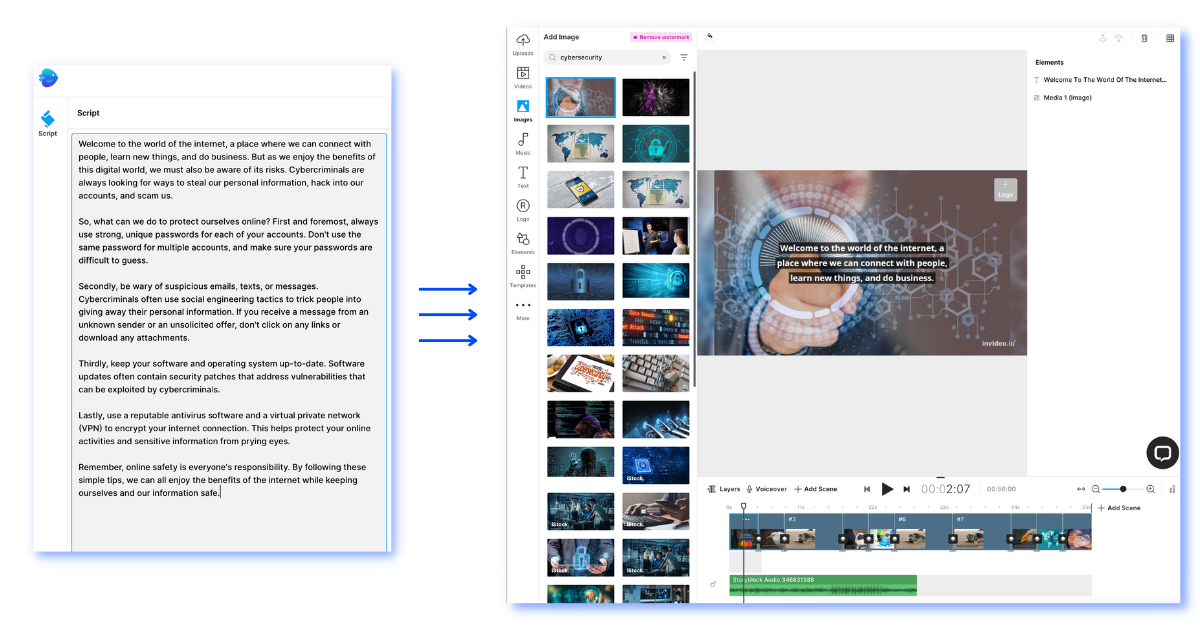Screen dimensions: 1200x630
Task: Adjust the timeline zoom slider
Action: pos(1123,489)
